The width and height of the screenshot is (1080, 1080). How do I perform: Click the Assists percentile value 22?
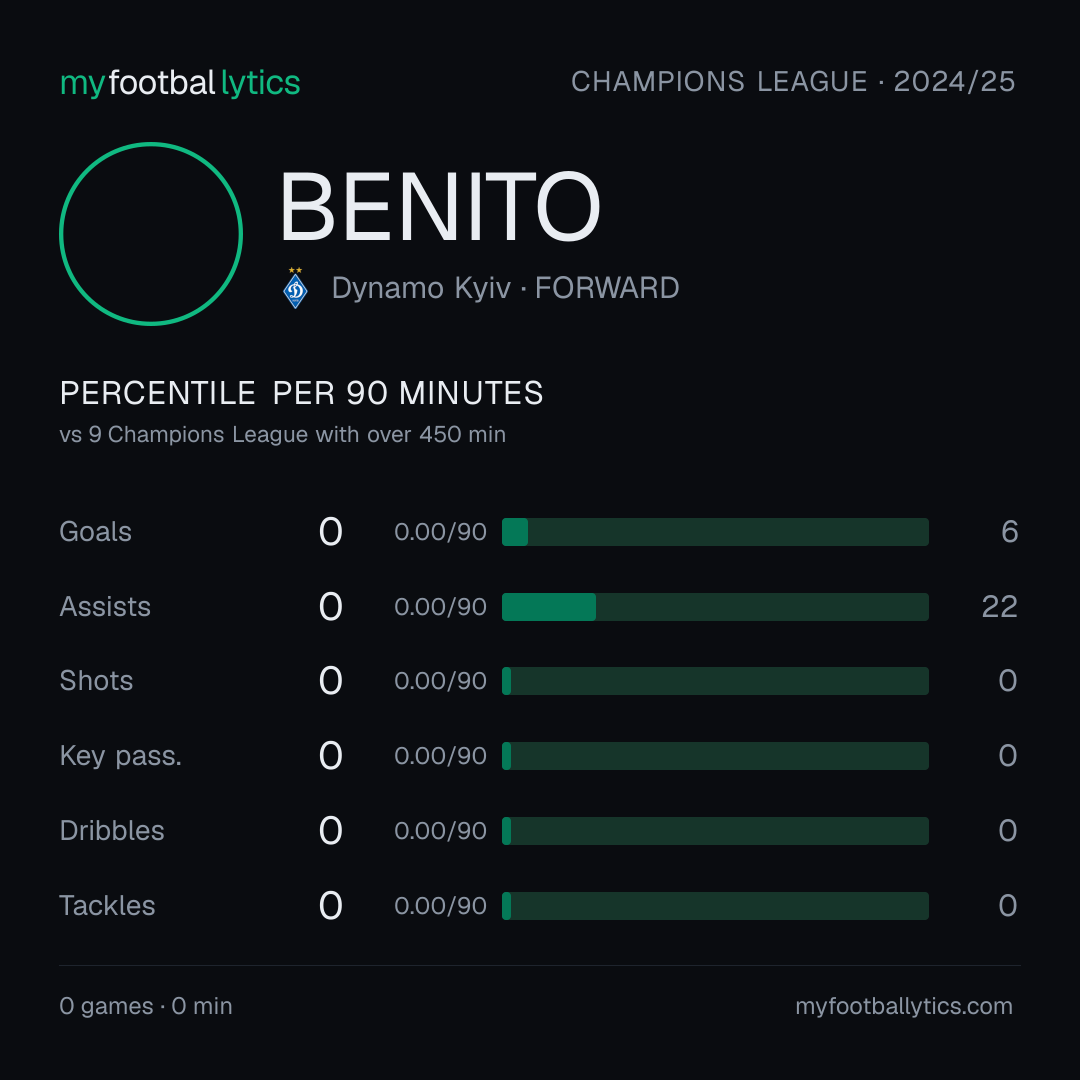(999, 607)
